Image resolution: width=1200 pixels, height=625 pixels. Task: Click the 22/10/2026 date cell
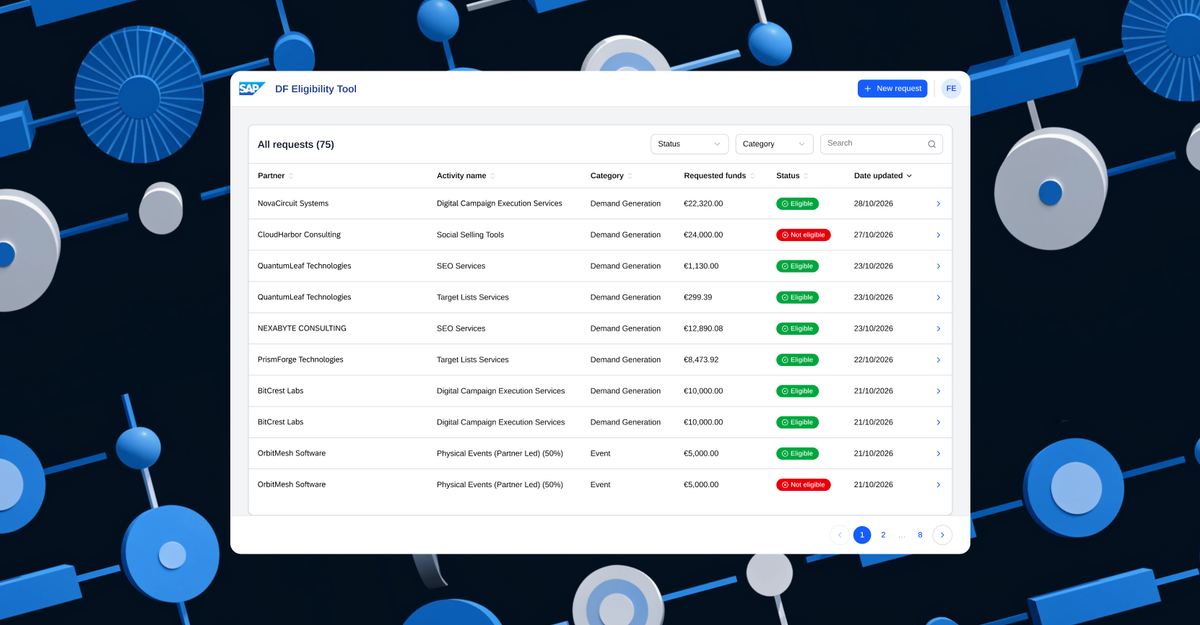pos(873,360)
